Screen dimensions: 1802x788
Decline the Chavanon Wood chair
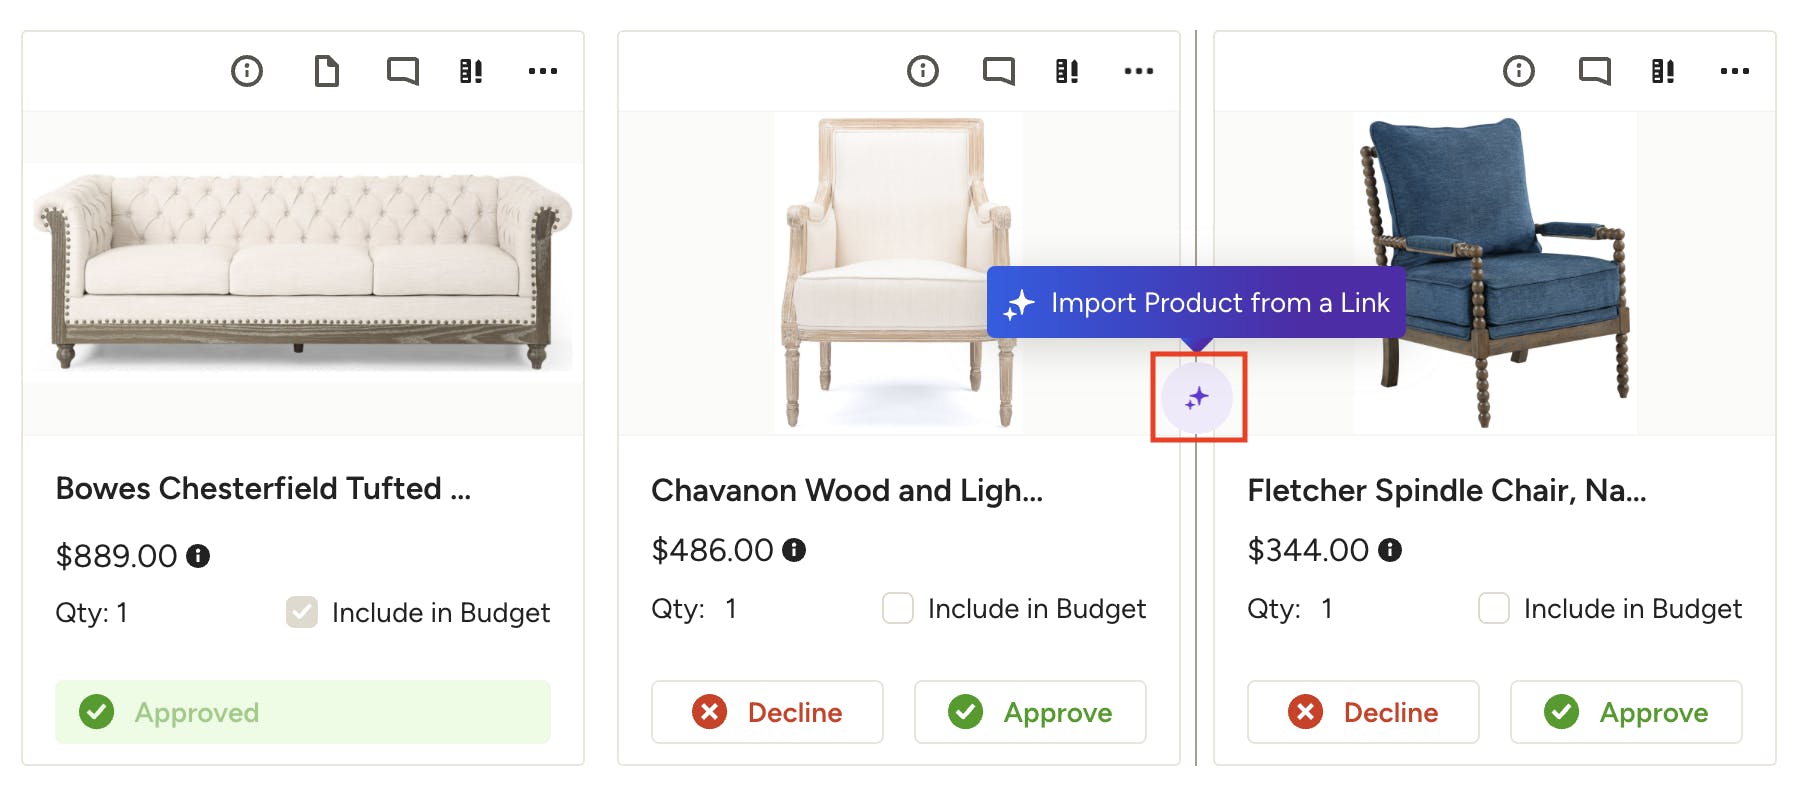pyautogui.click(x=767, y=712)
